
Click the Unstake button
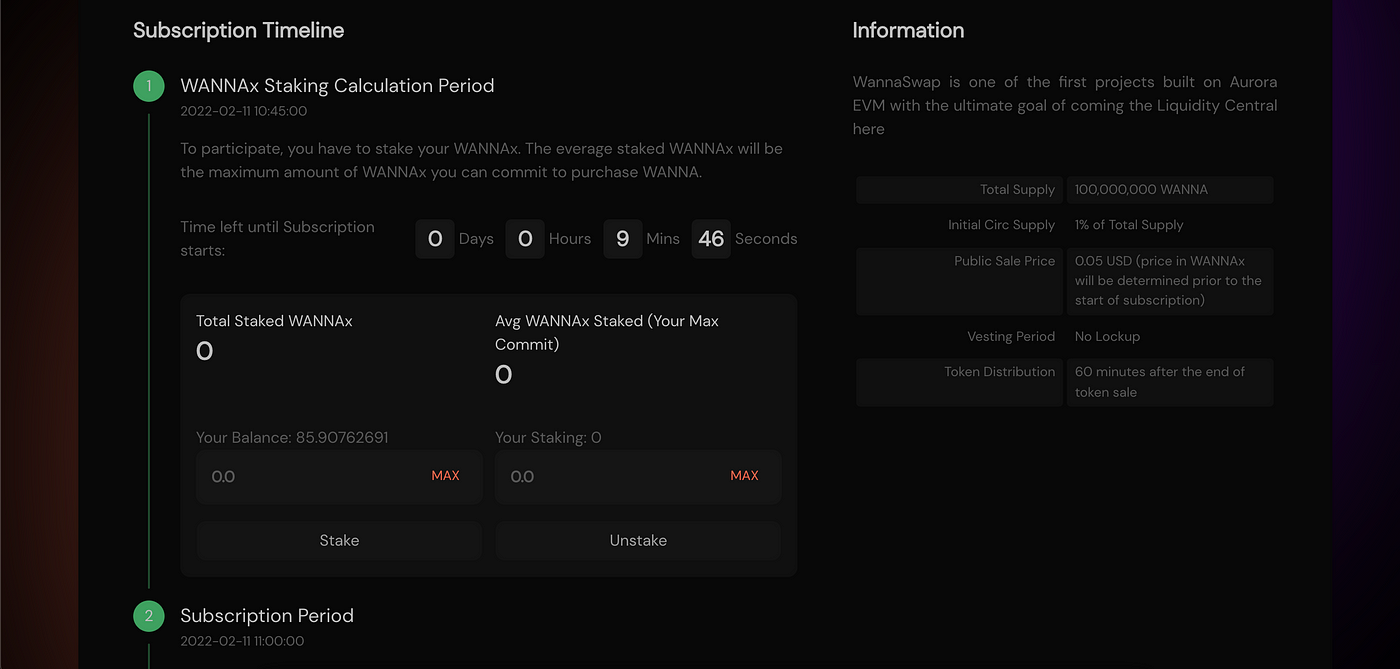(638, 540)
